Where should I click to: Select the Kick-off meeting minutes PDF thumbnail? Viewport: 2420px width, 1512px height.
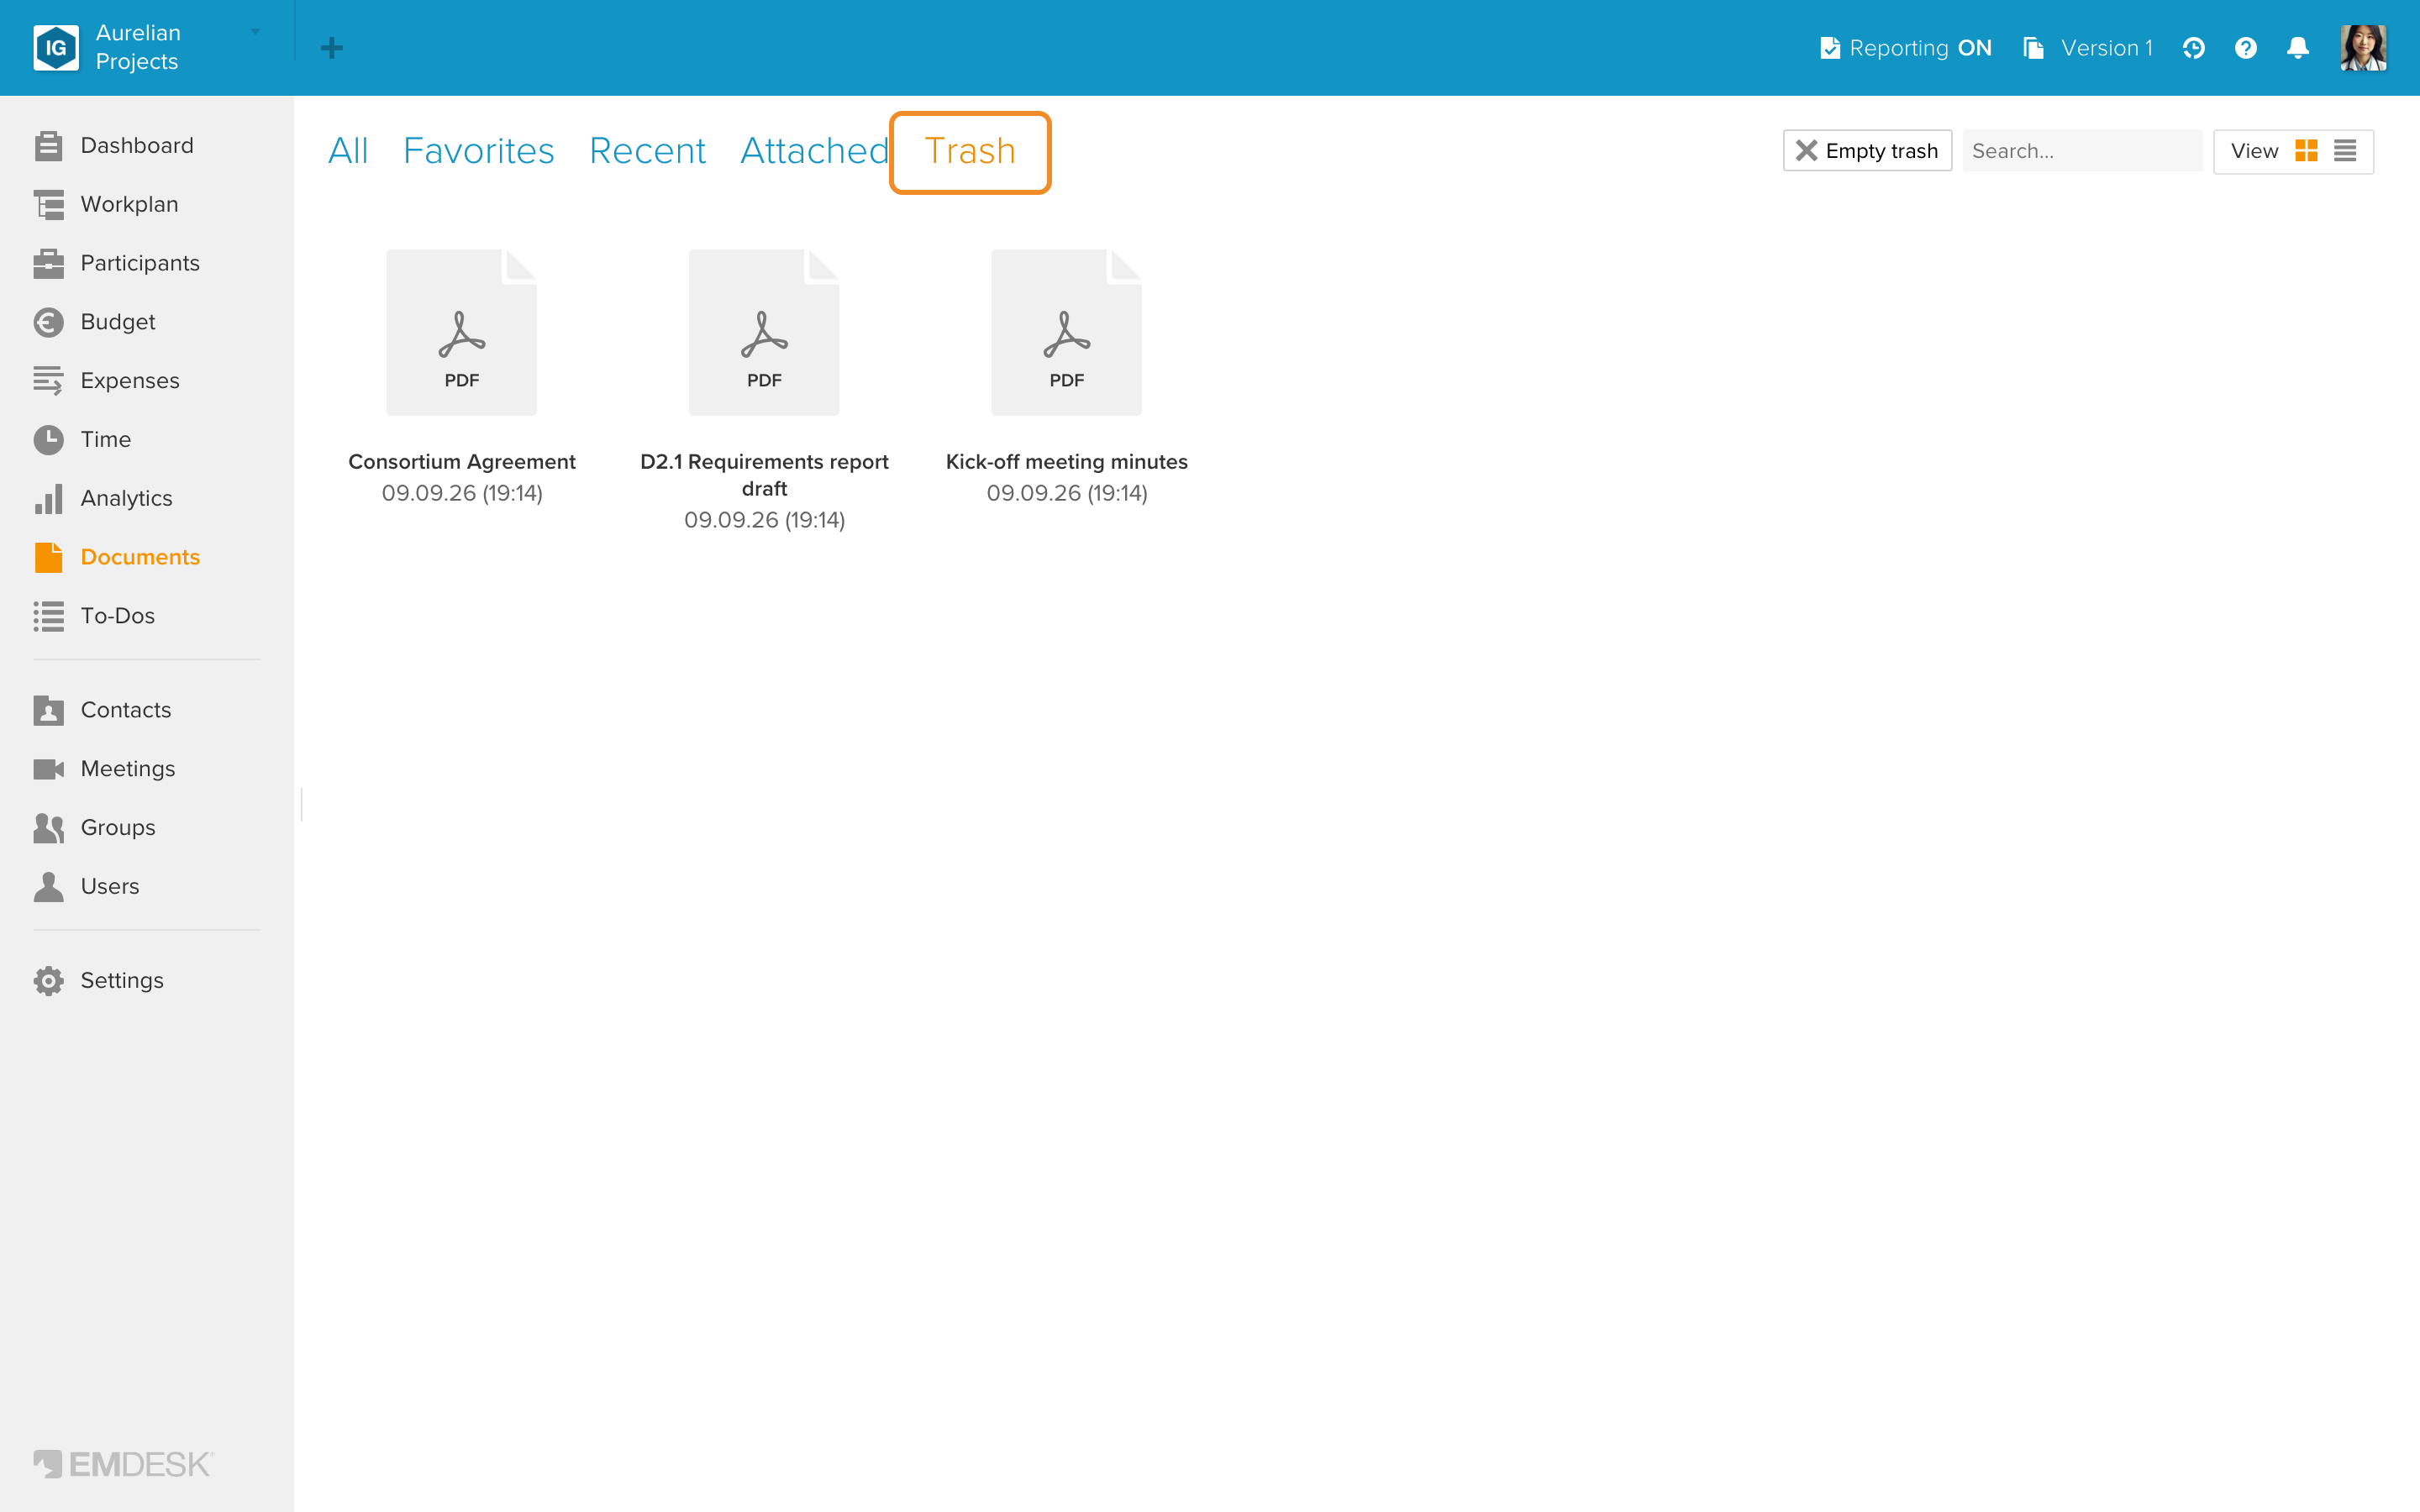coord(1067,332)
